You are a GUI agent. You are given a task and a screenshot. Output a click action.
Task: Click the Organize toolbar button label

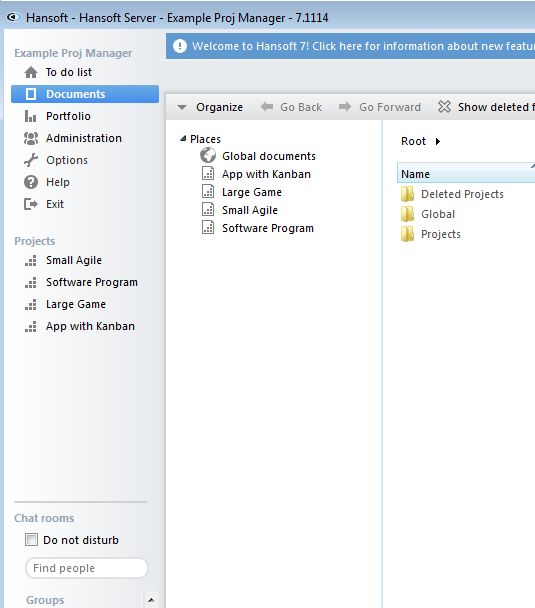point(219,107)
